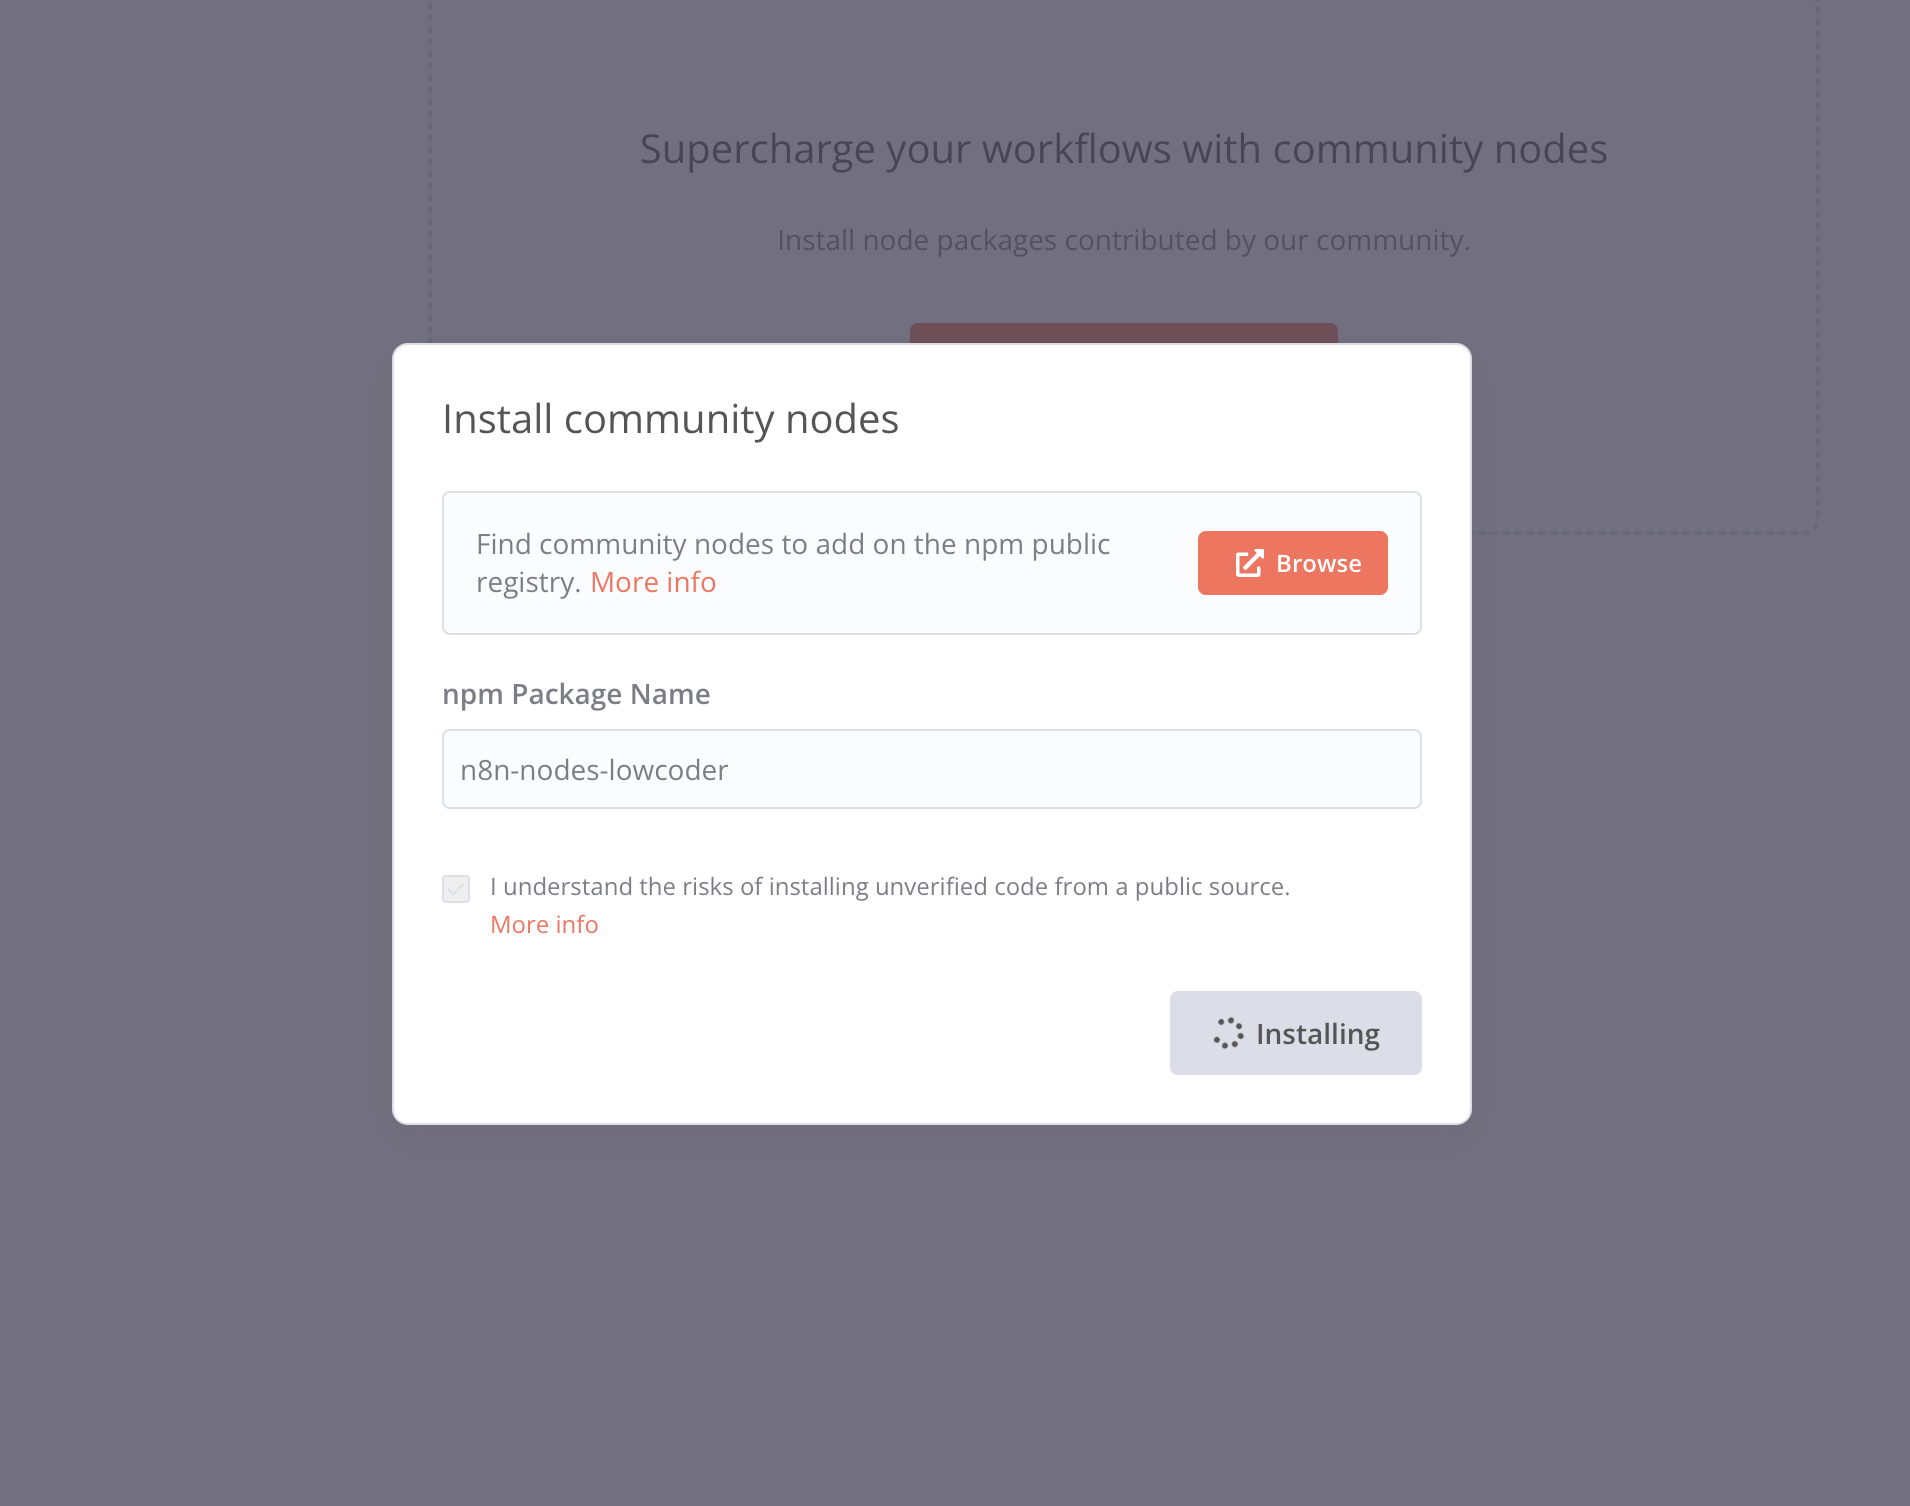The width and height of the screenshot is (1910, 1506).
Task: Click 'Install node packages contributed' subtitle text
Action: [1123, 240]
